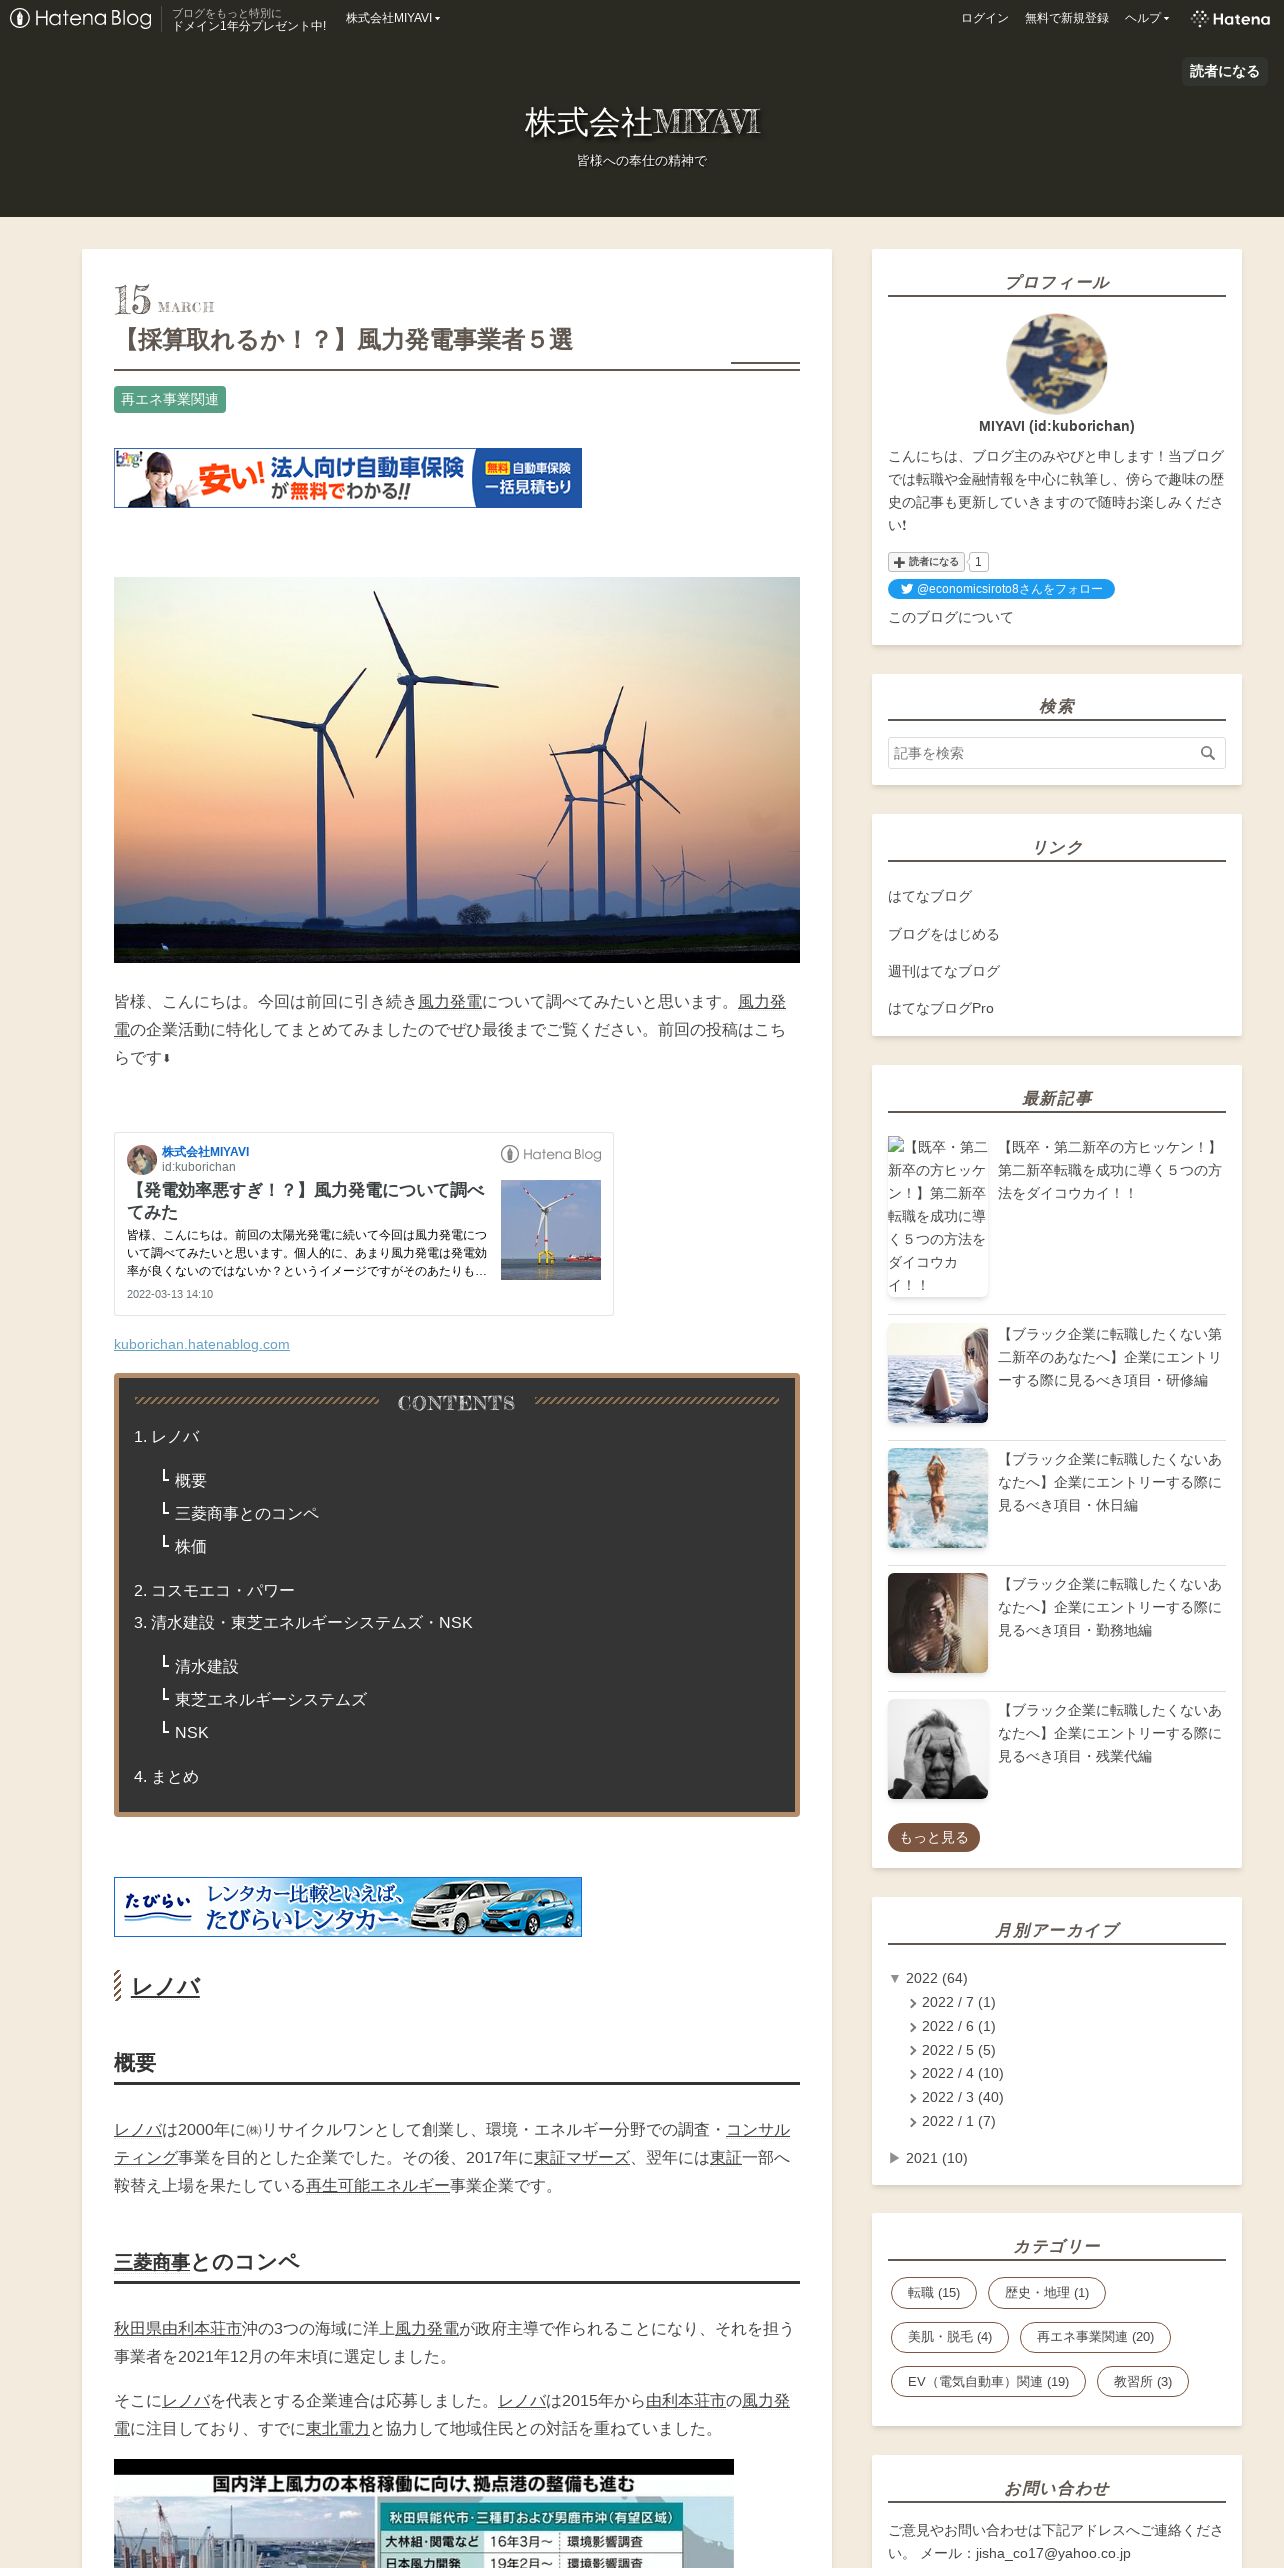This screenshot has width=1284, height=2568.
Task: Open the 休日編 article thumbnail
Action: click(938, 1498)
